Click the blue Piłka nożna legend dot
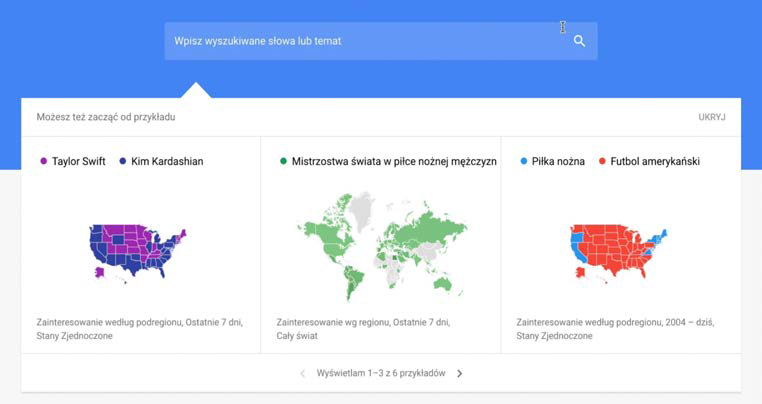The width and height of the screenshot is (762, 404). point(523,161)
